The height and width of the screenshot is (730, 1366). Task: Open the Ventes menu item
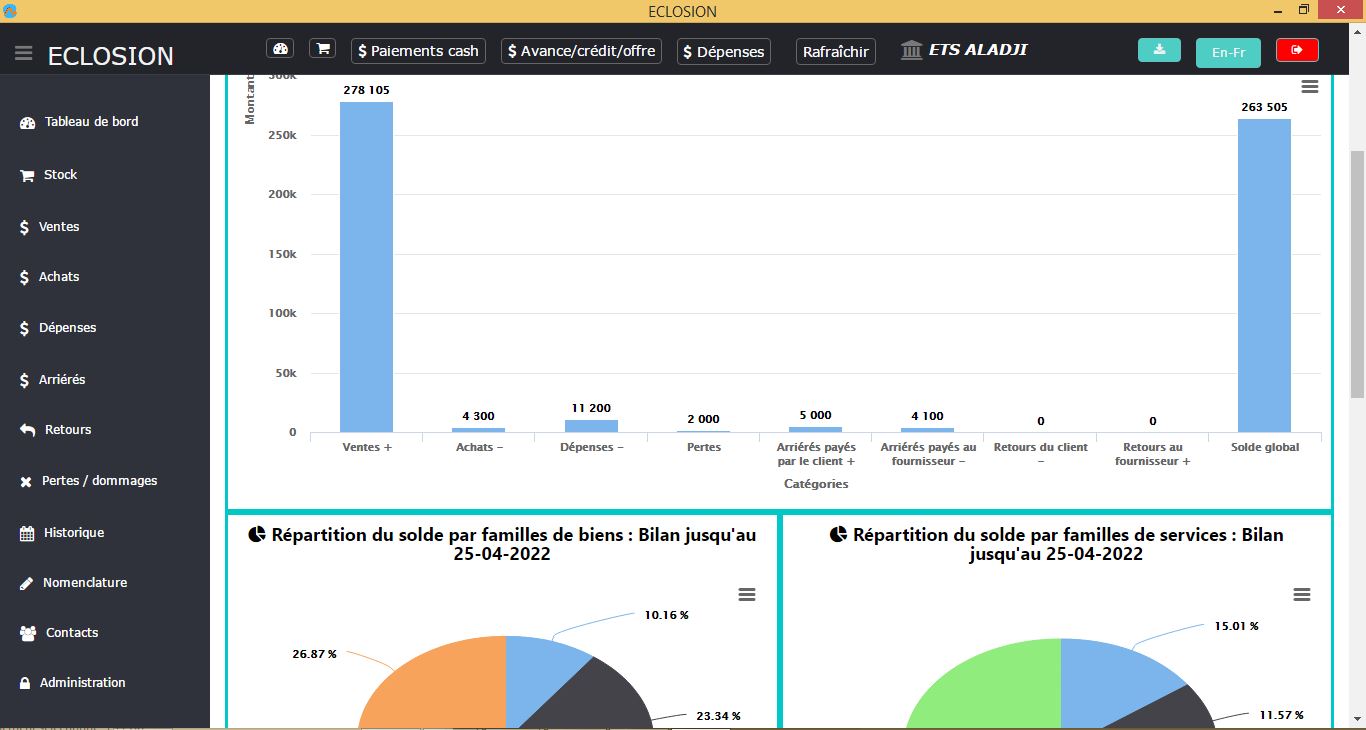pos(58,227)
